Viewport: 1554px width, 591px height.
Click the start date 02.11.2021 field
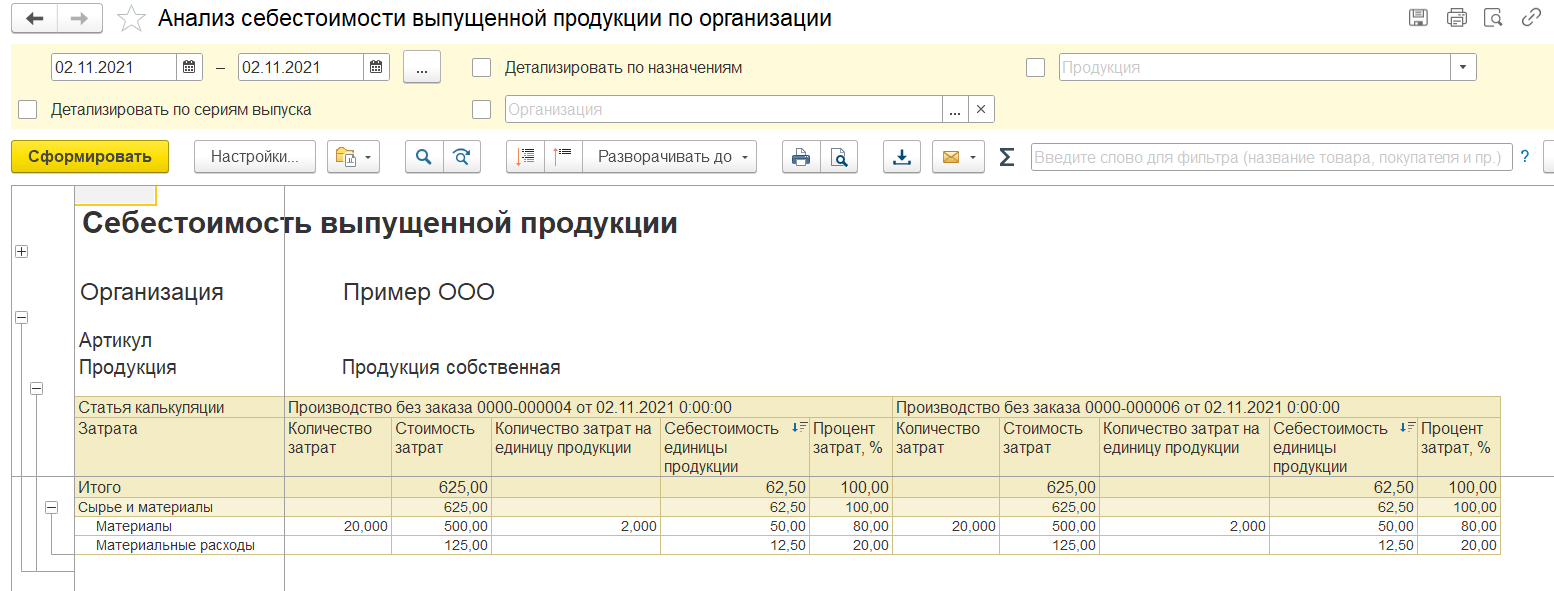coord(115,68)
